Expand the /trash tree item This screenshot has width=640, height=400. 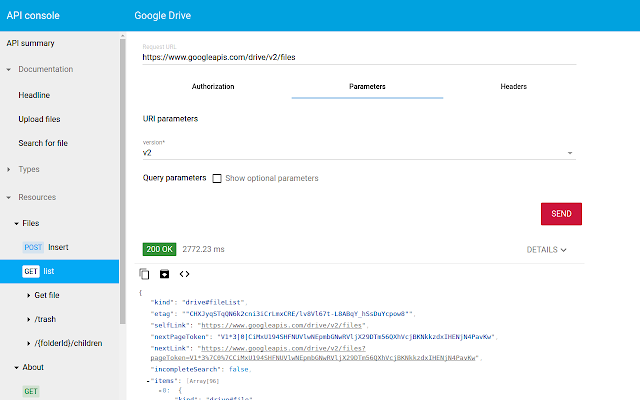(x=29, y=320)
